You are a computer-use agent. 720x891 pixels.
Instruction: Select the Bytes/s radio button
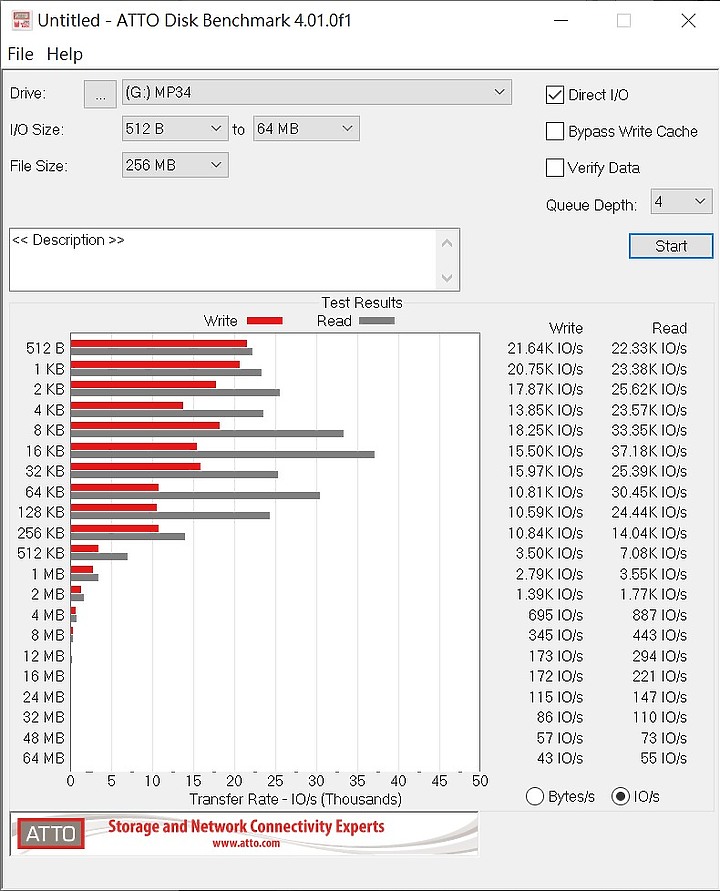click(x=535, y=796)
